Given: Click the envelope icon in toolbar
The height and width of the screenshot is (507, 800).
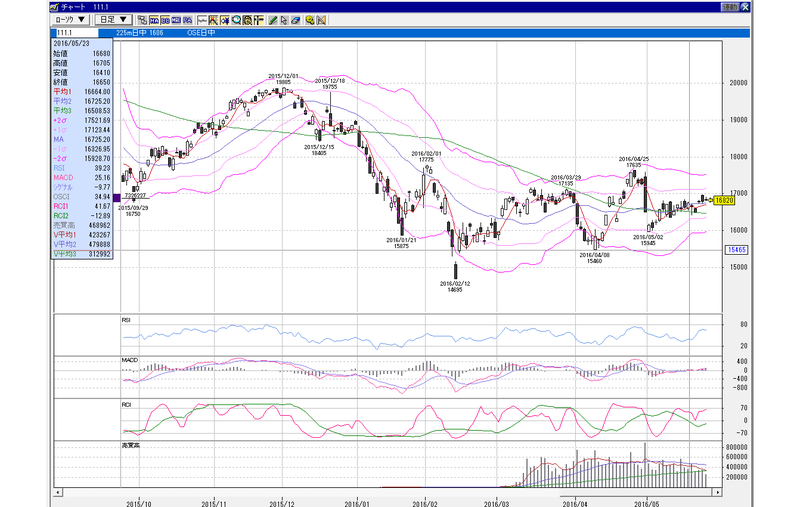Looking at the screenshot, I should pyautogui.click(x=321, y=20).
